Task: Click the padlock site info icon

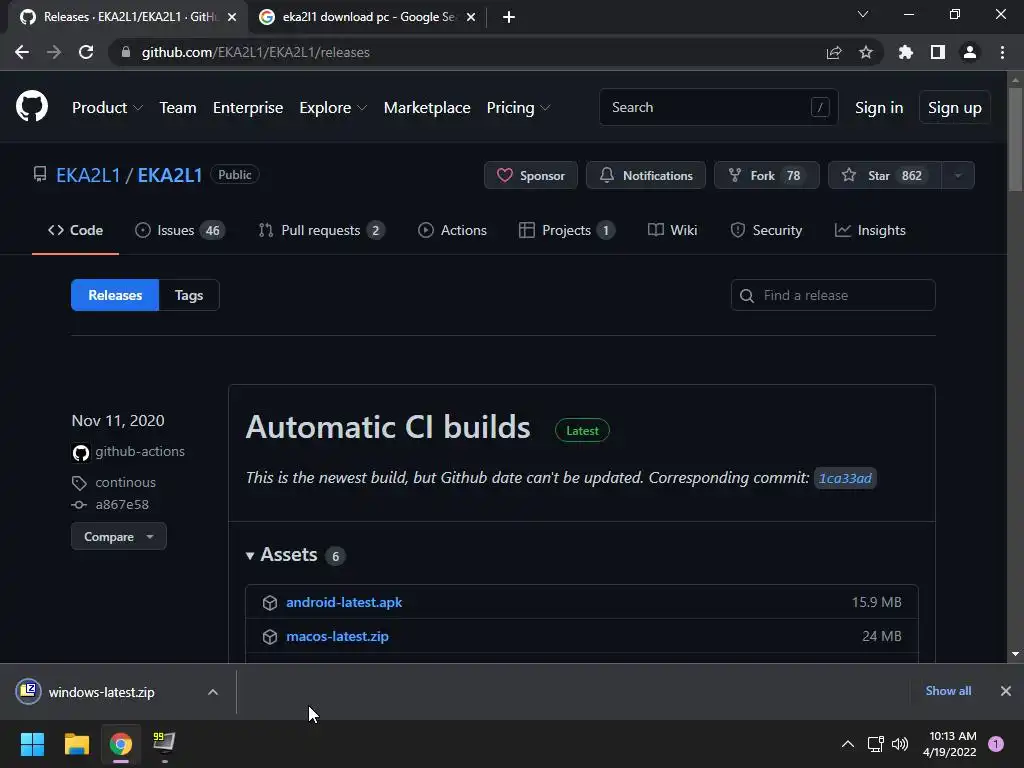Action: pos(125,52)
